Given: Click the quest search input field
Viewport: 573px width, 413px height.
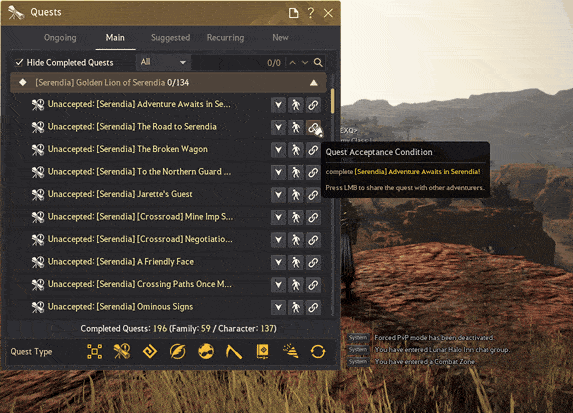Looking at the screenshot, I should (238, 62).
